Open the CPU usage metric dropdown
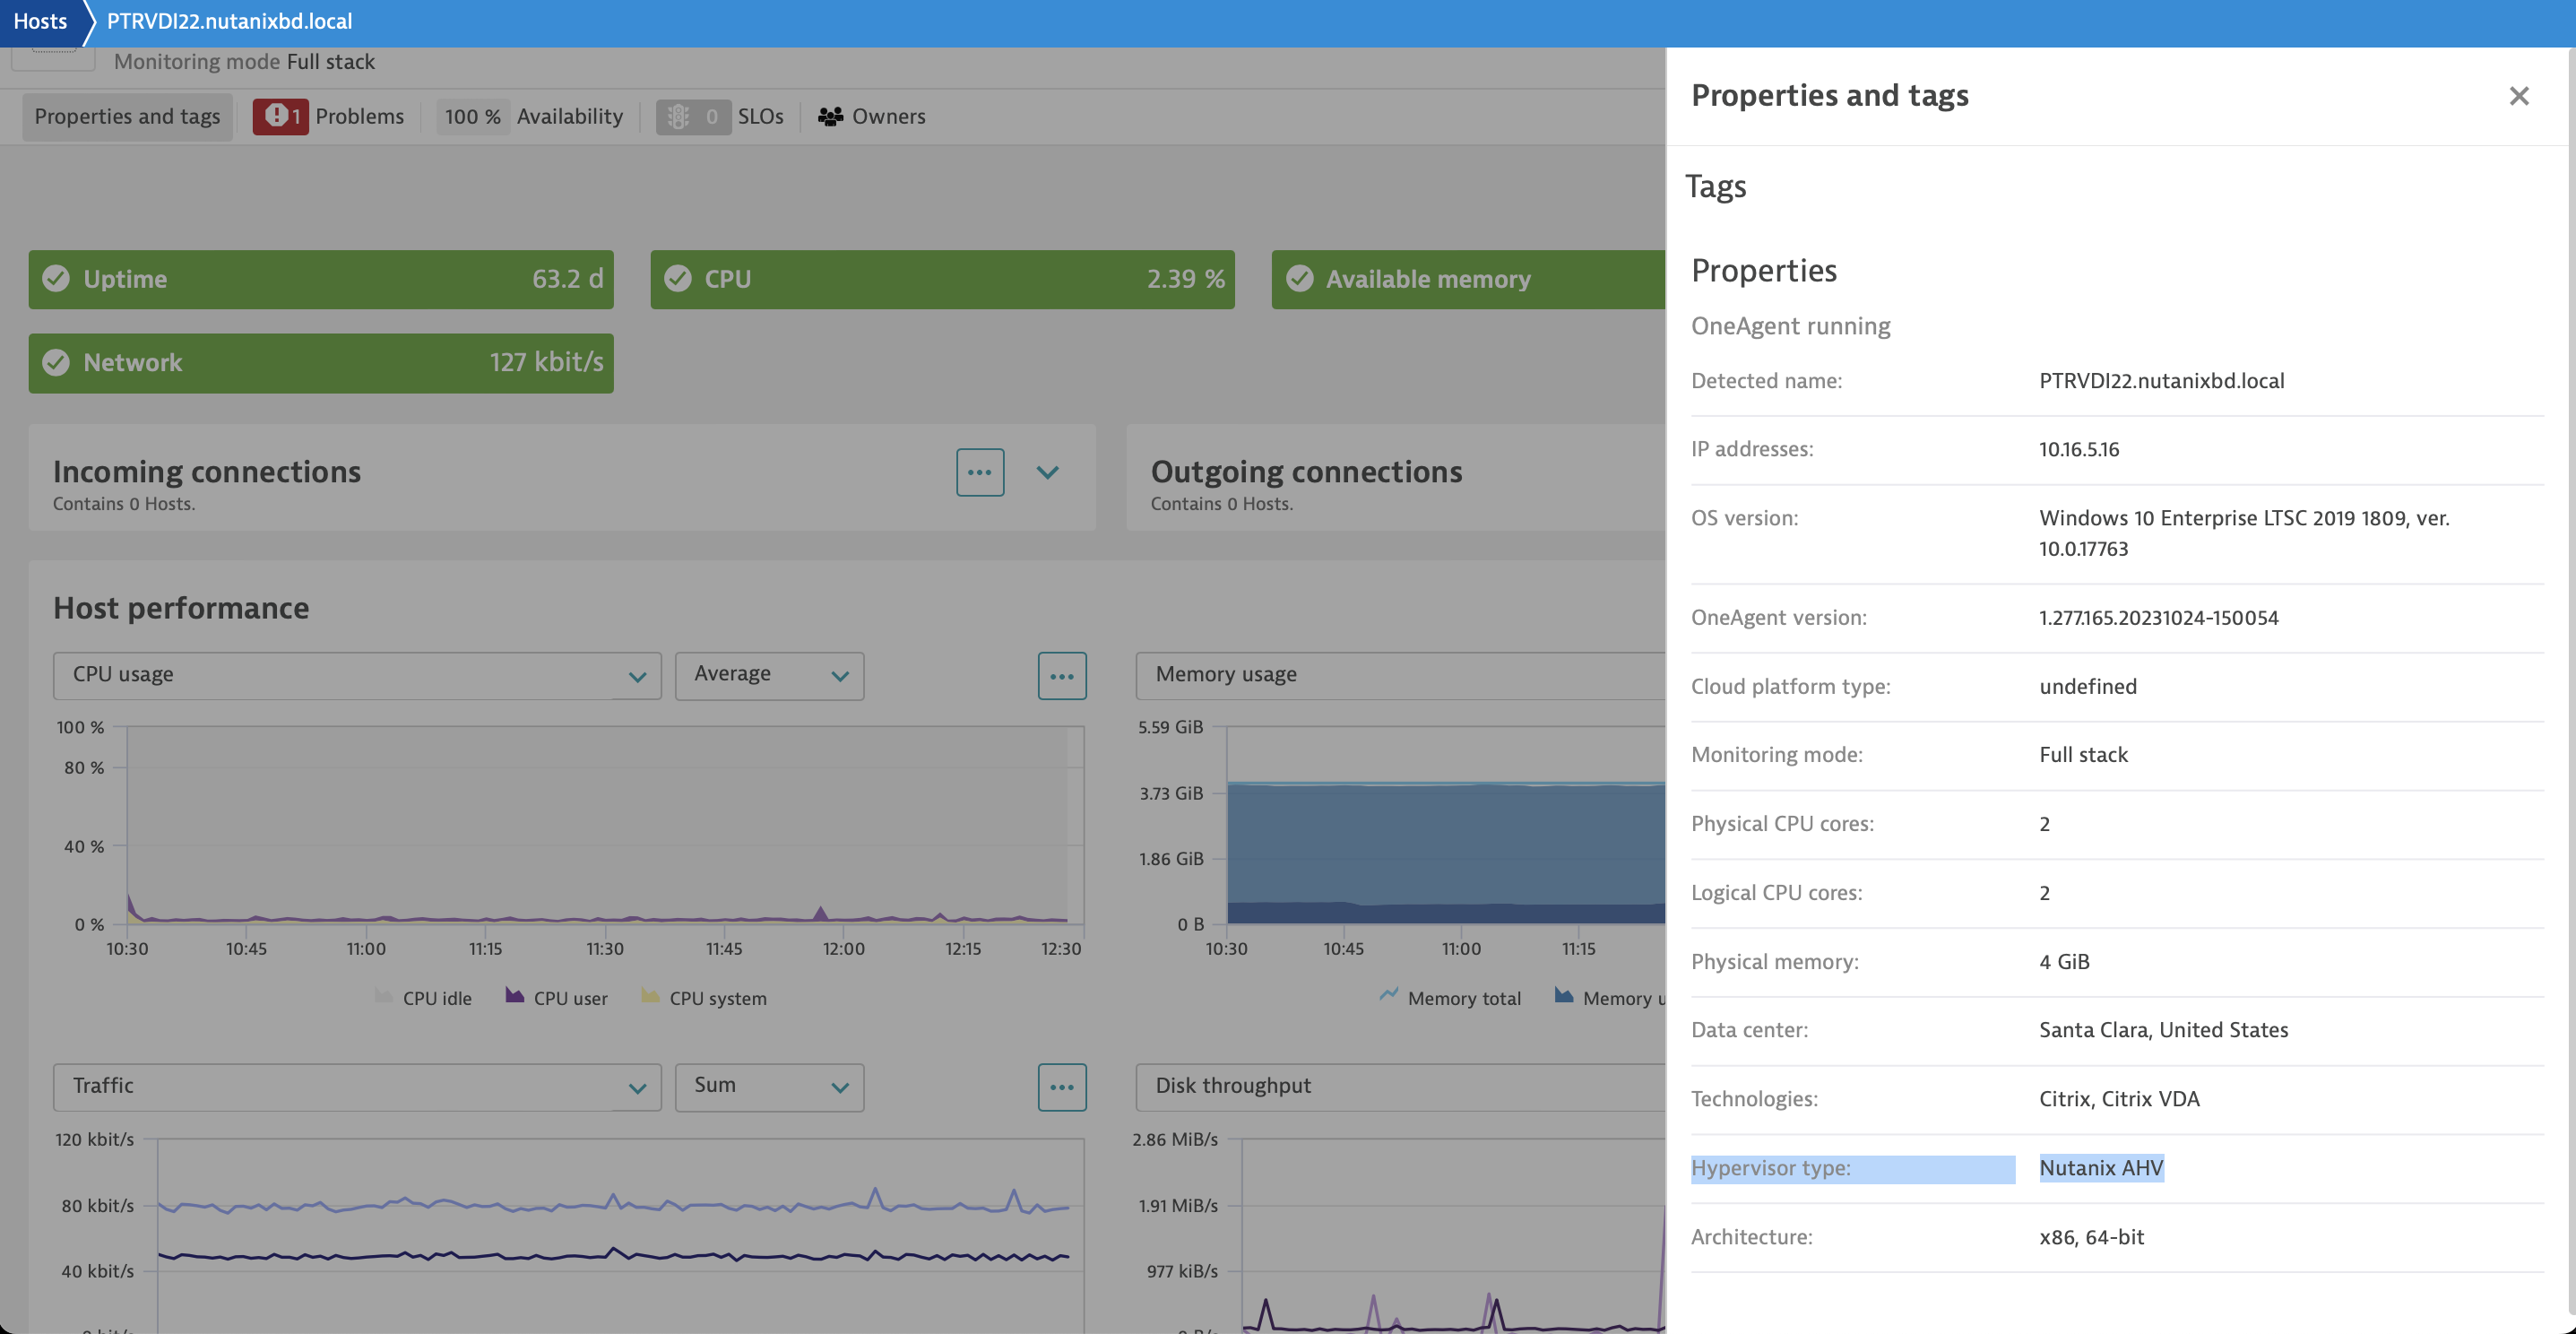Image resolution: width=2576 pixels, height=1334 pixels. pos(357,676)
